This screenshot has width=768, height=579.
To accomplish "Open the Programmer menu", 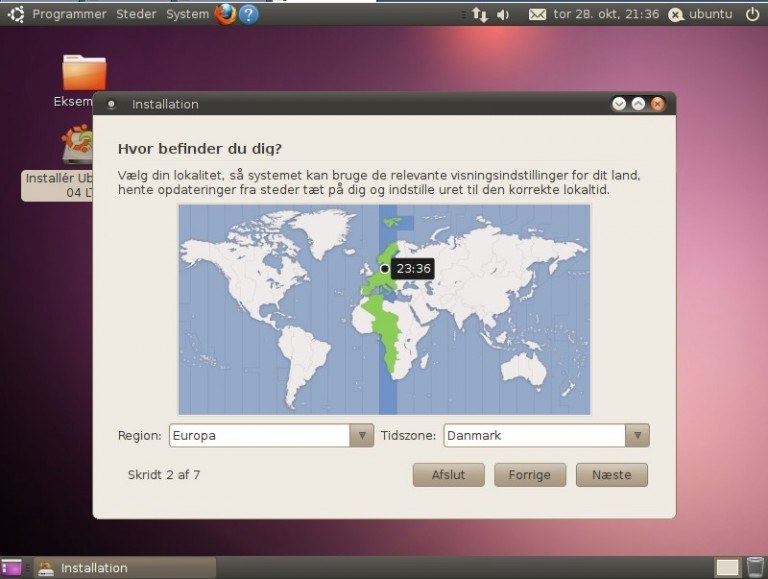I will pos(69,14).
